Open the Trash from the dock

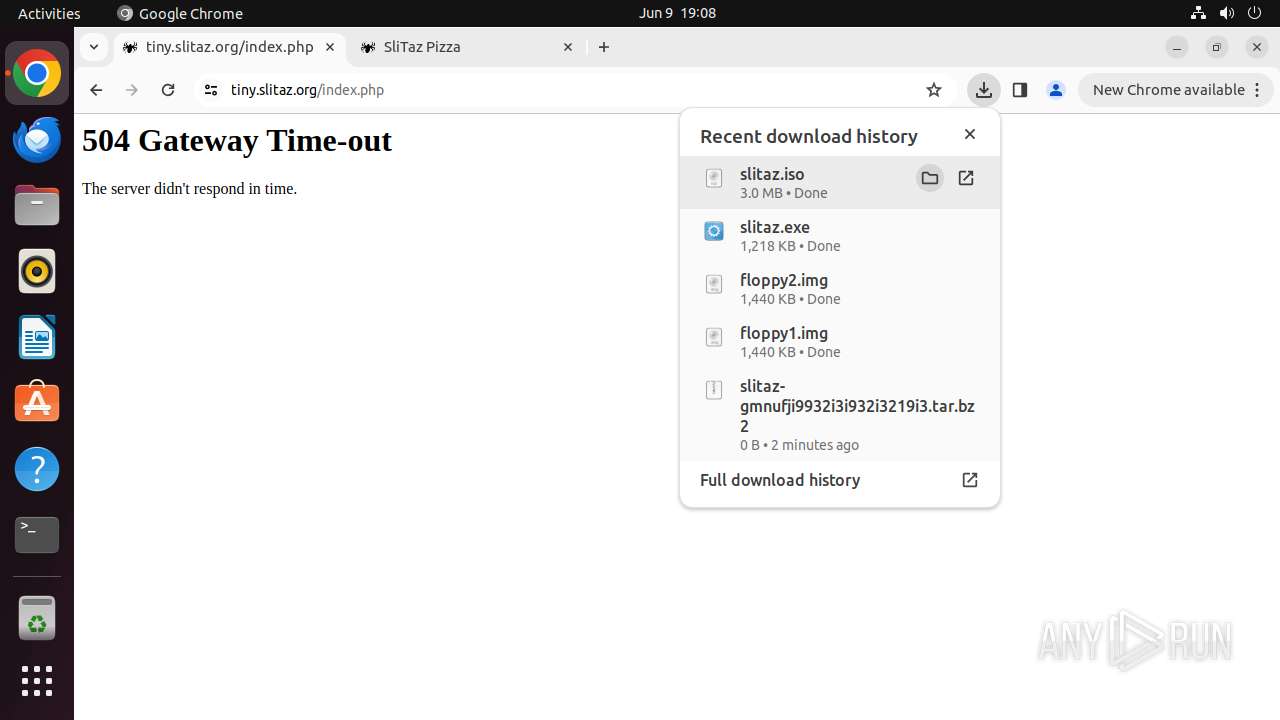tap(37, 618)
